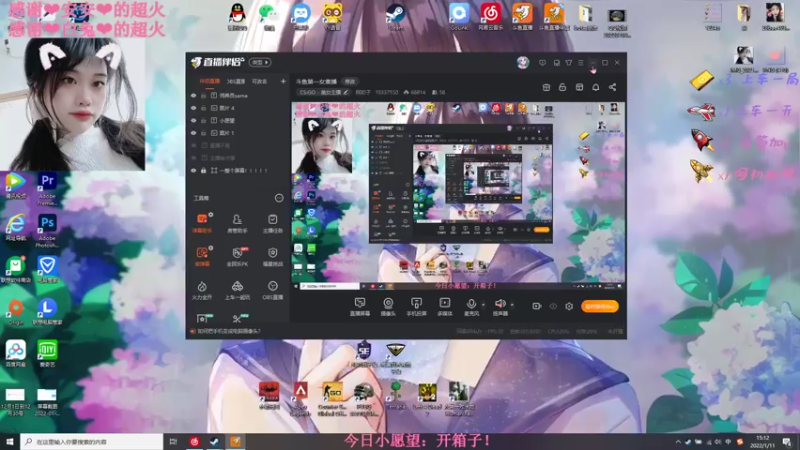Click 修改 button beside stream title
Image resolution: width=800 pixels, height=450 pixels.
(x=349, y=82)
